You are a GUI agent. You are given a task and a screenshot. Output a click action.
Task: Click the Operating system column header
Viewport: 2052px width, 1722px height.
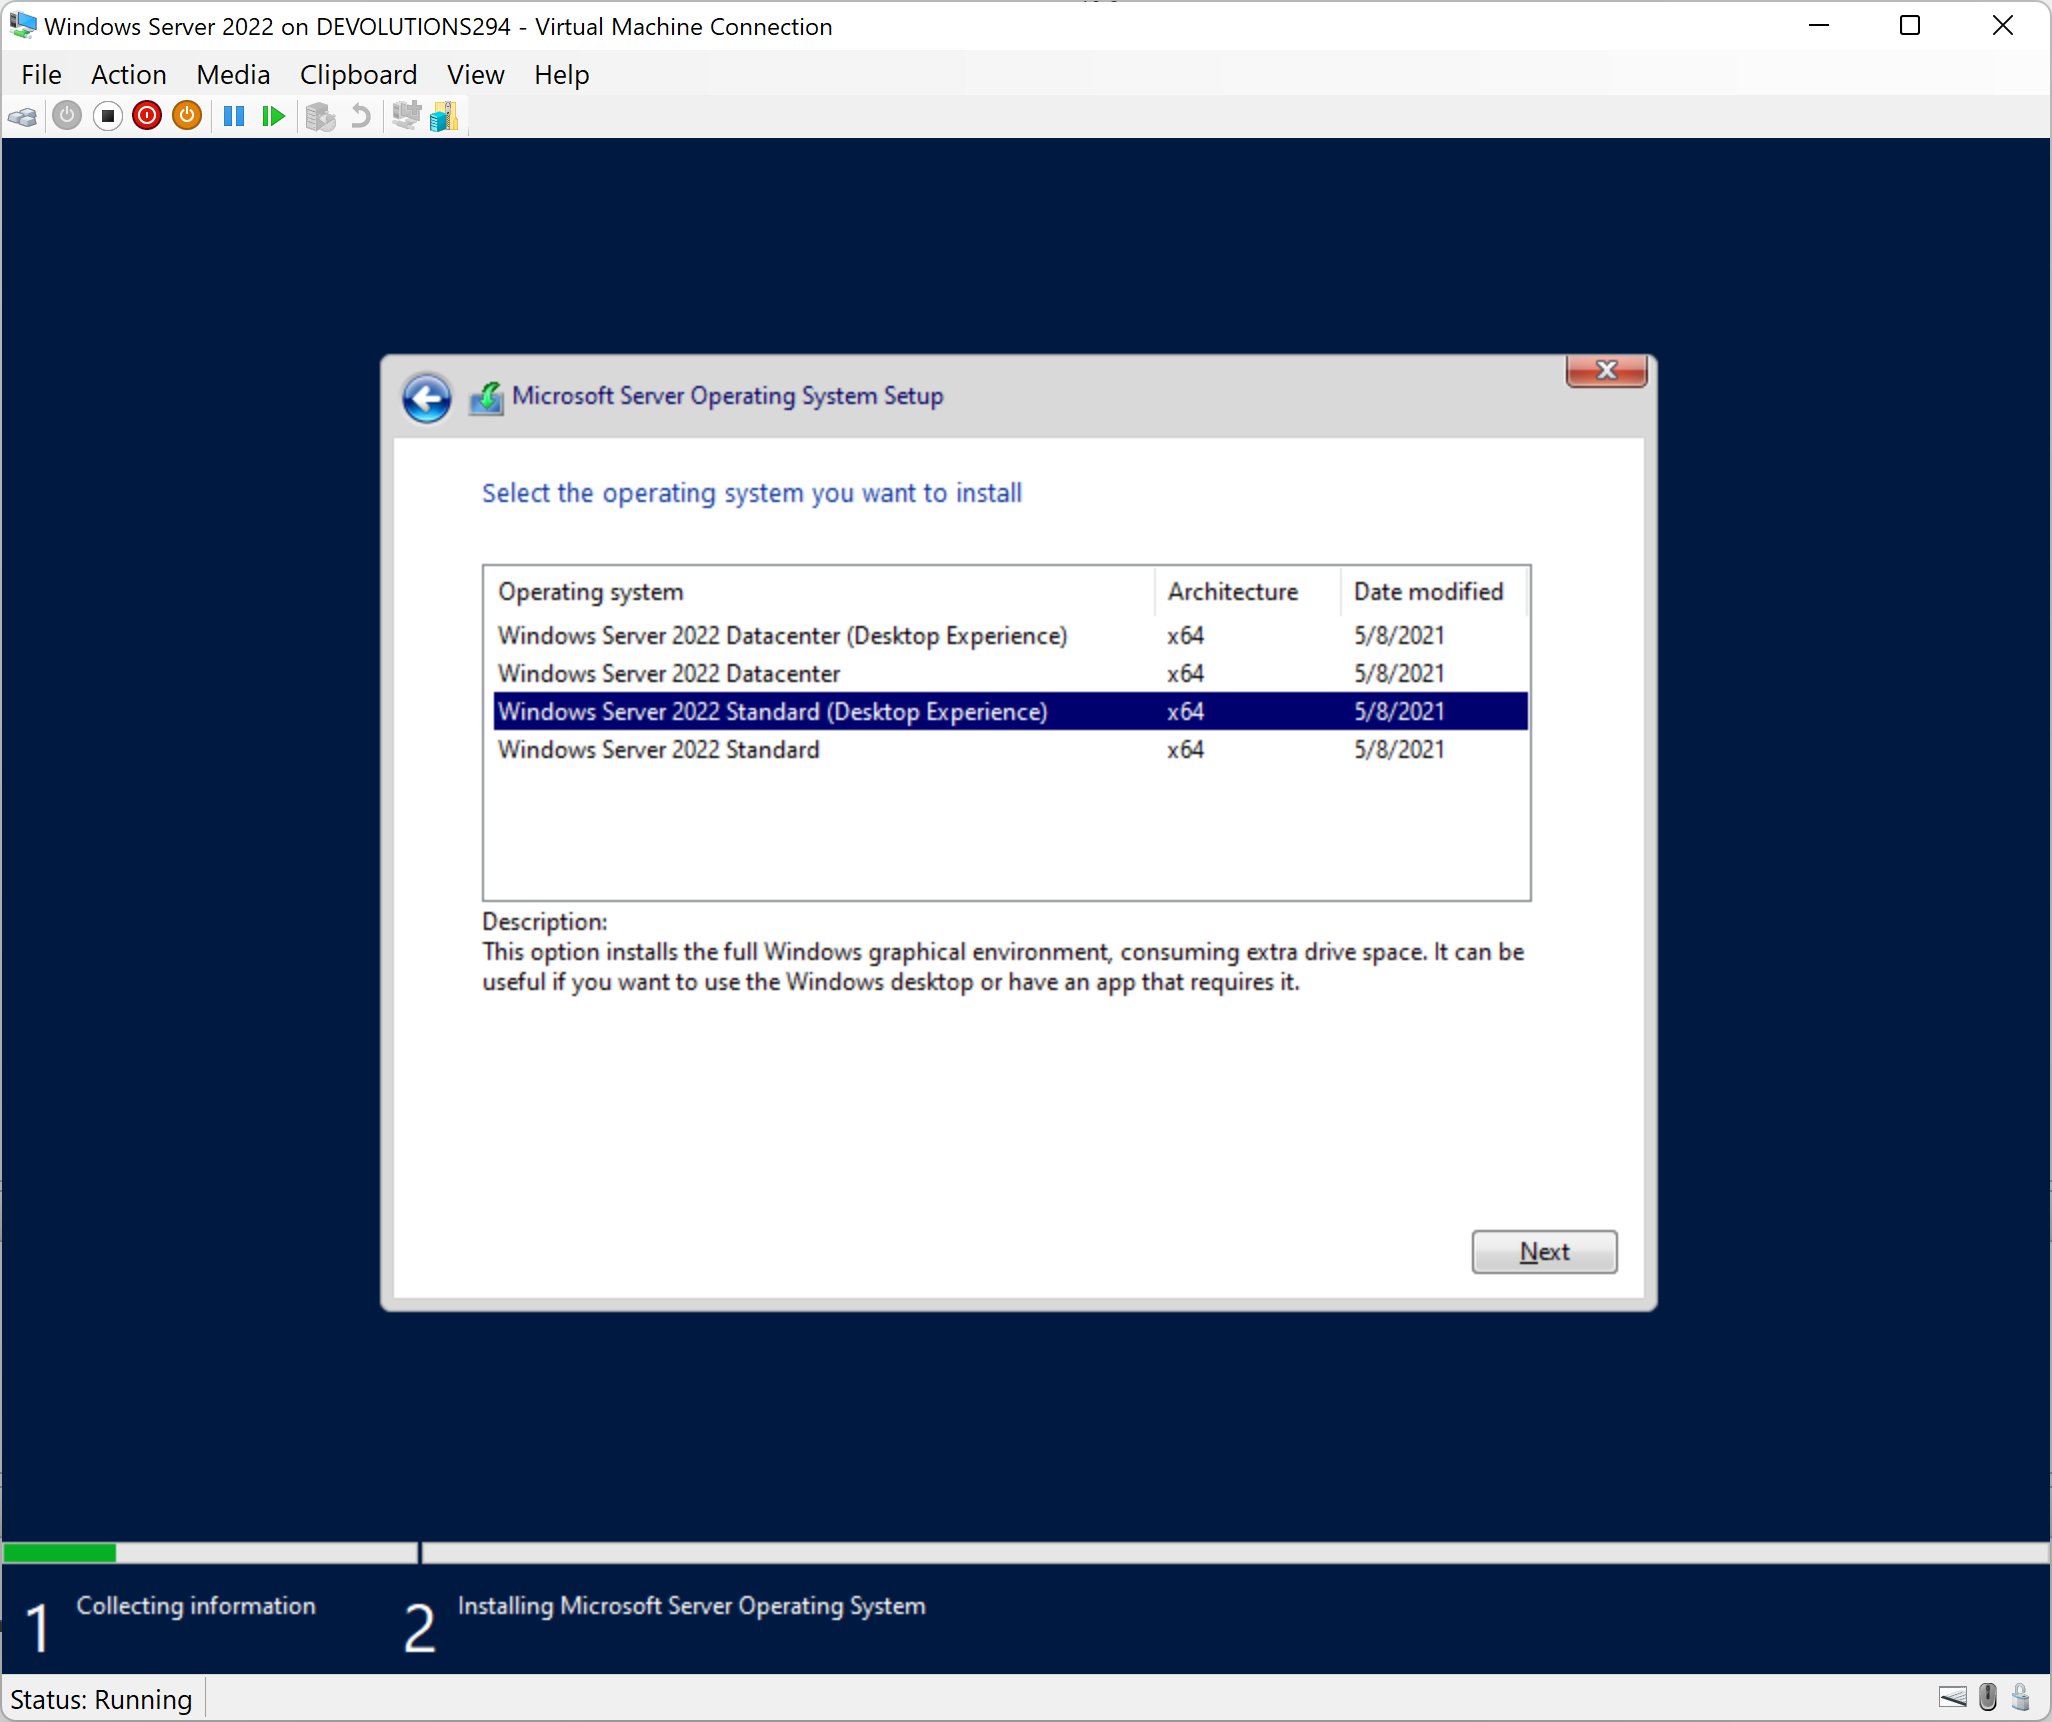tap(820, 592)
